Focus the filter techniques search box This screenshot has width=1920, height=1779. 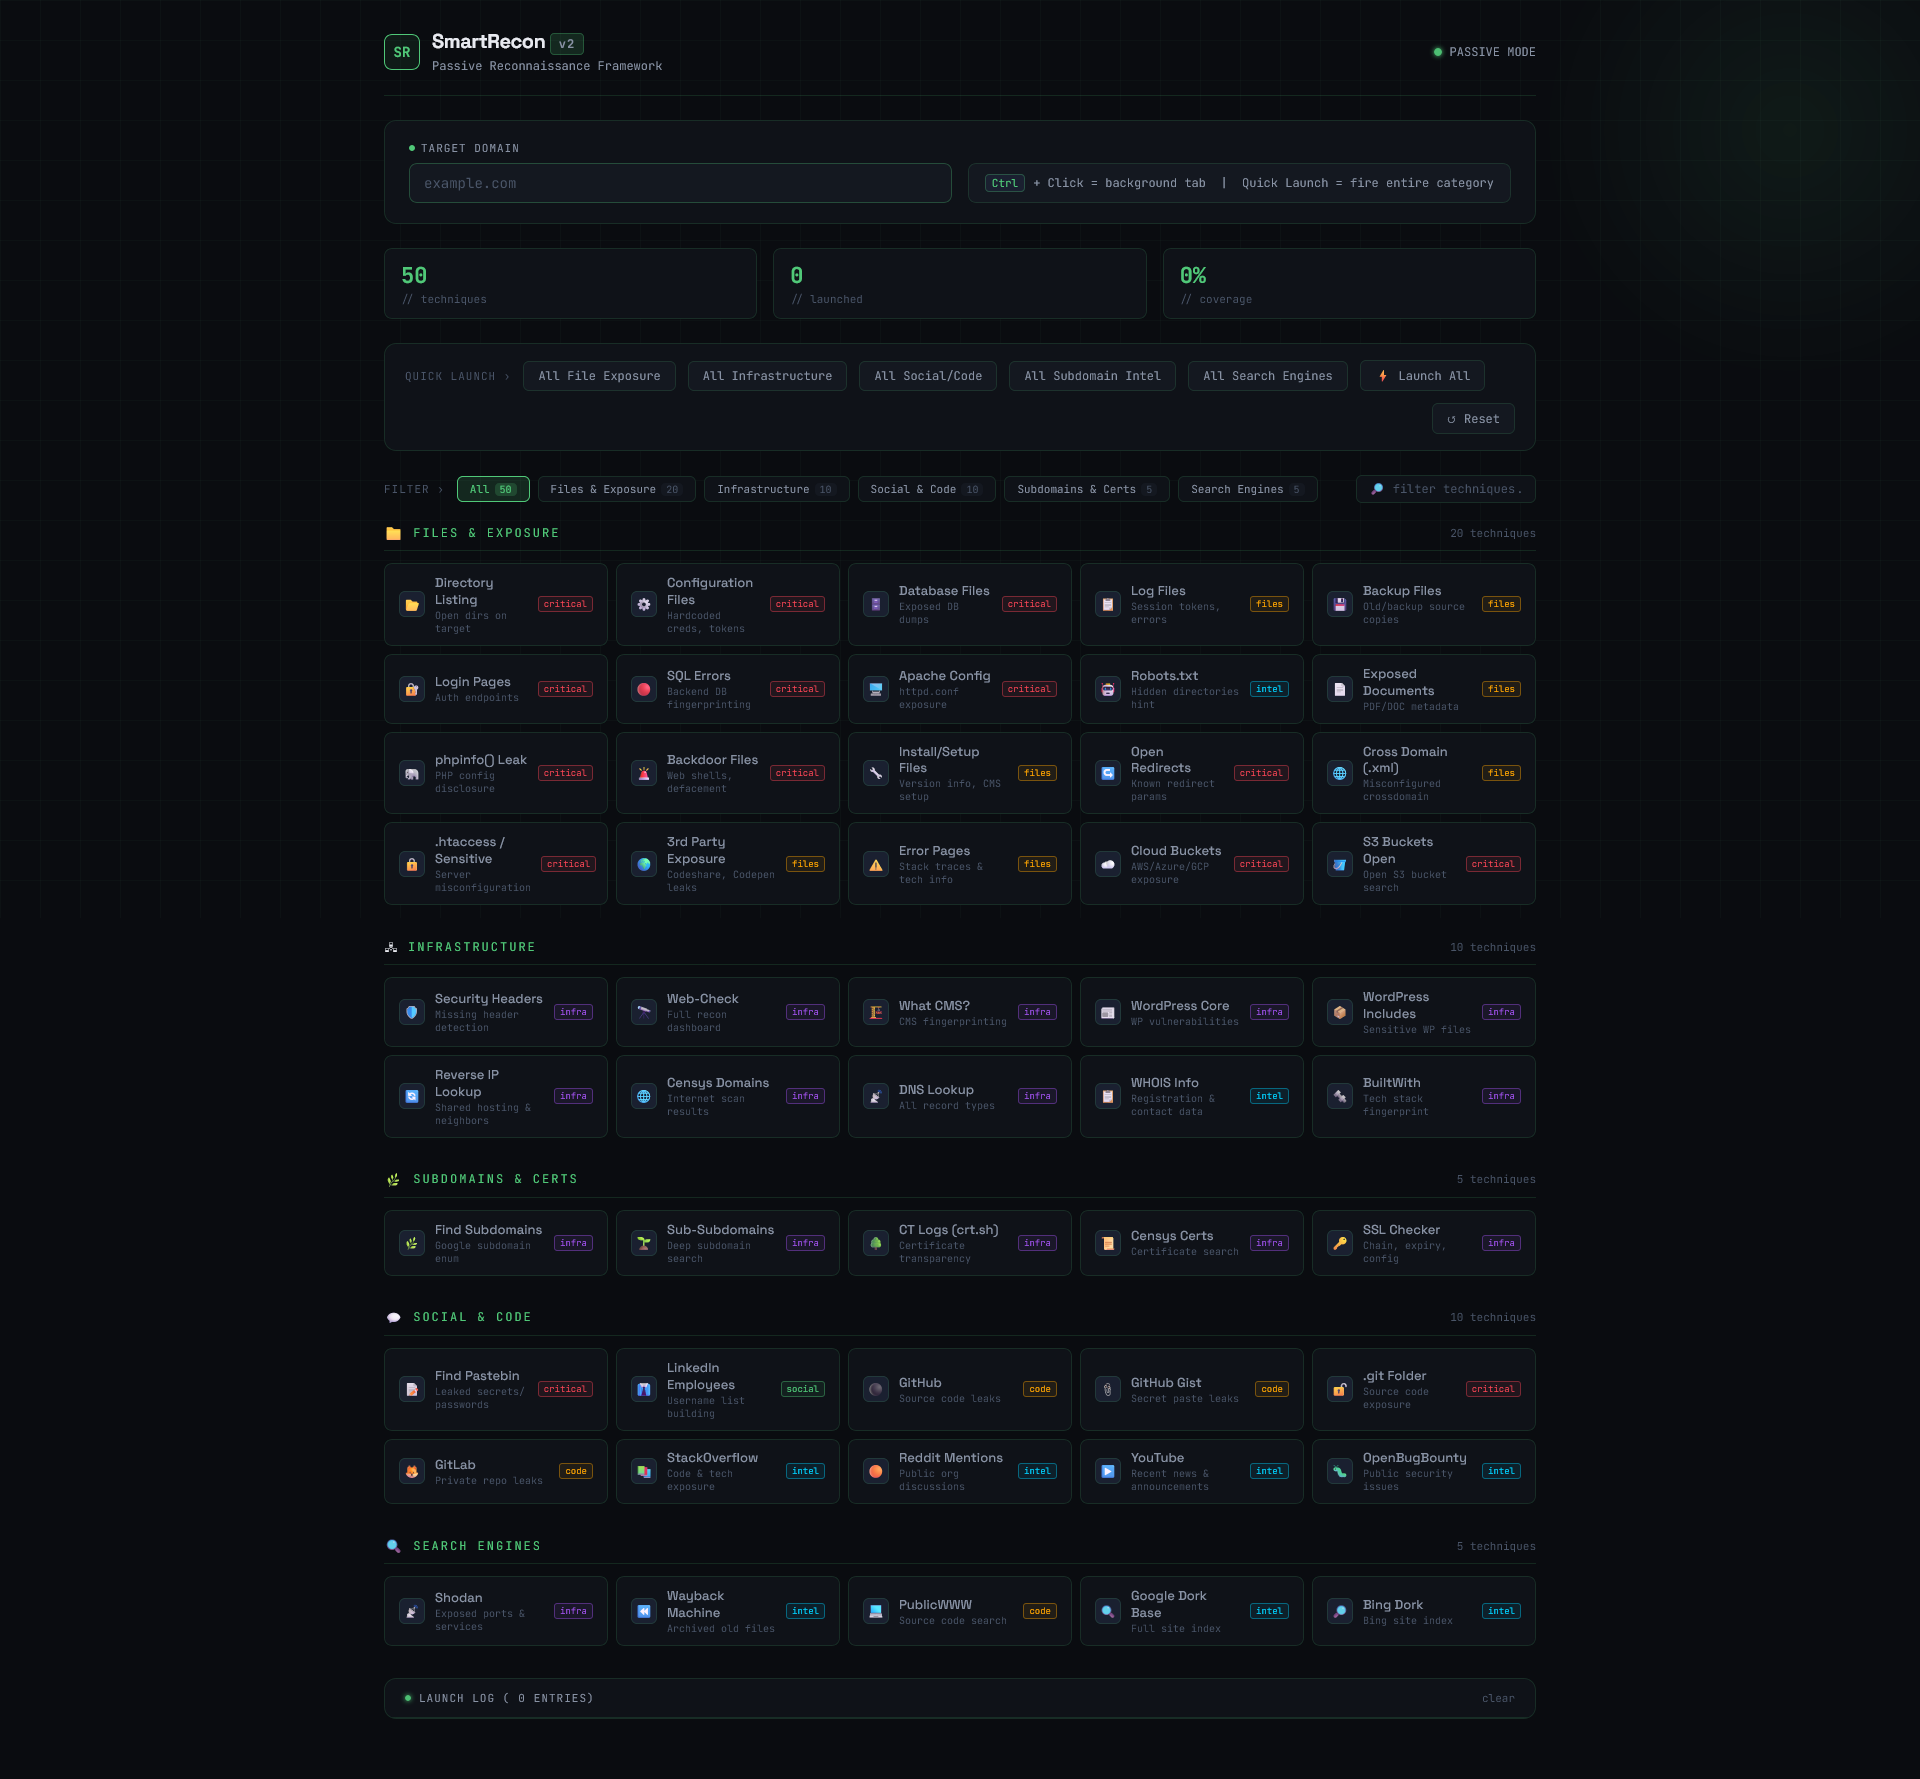[1446, 489]
